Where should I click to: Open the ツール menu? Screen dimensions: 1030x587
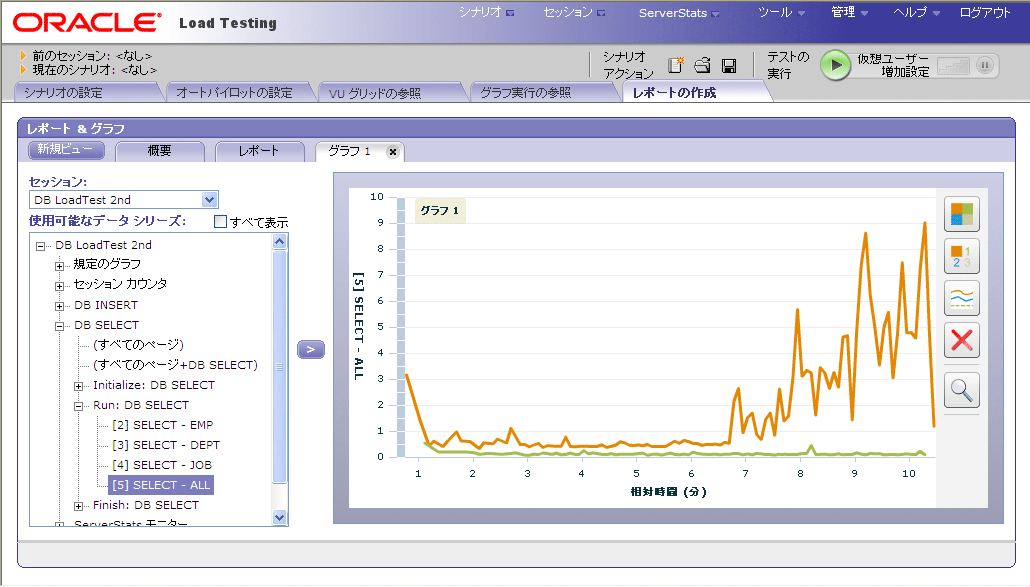click(781, 12)
